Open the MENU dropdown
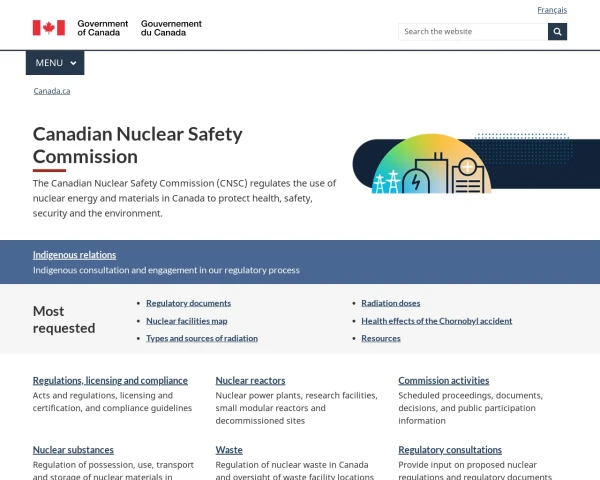The height and width of the screenshot is (480, 600). coord(55,63)
